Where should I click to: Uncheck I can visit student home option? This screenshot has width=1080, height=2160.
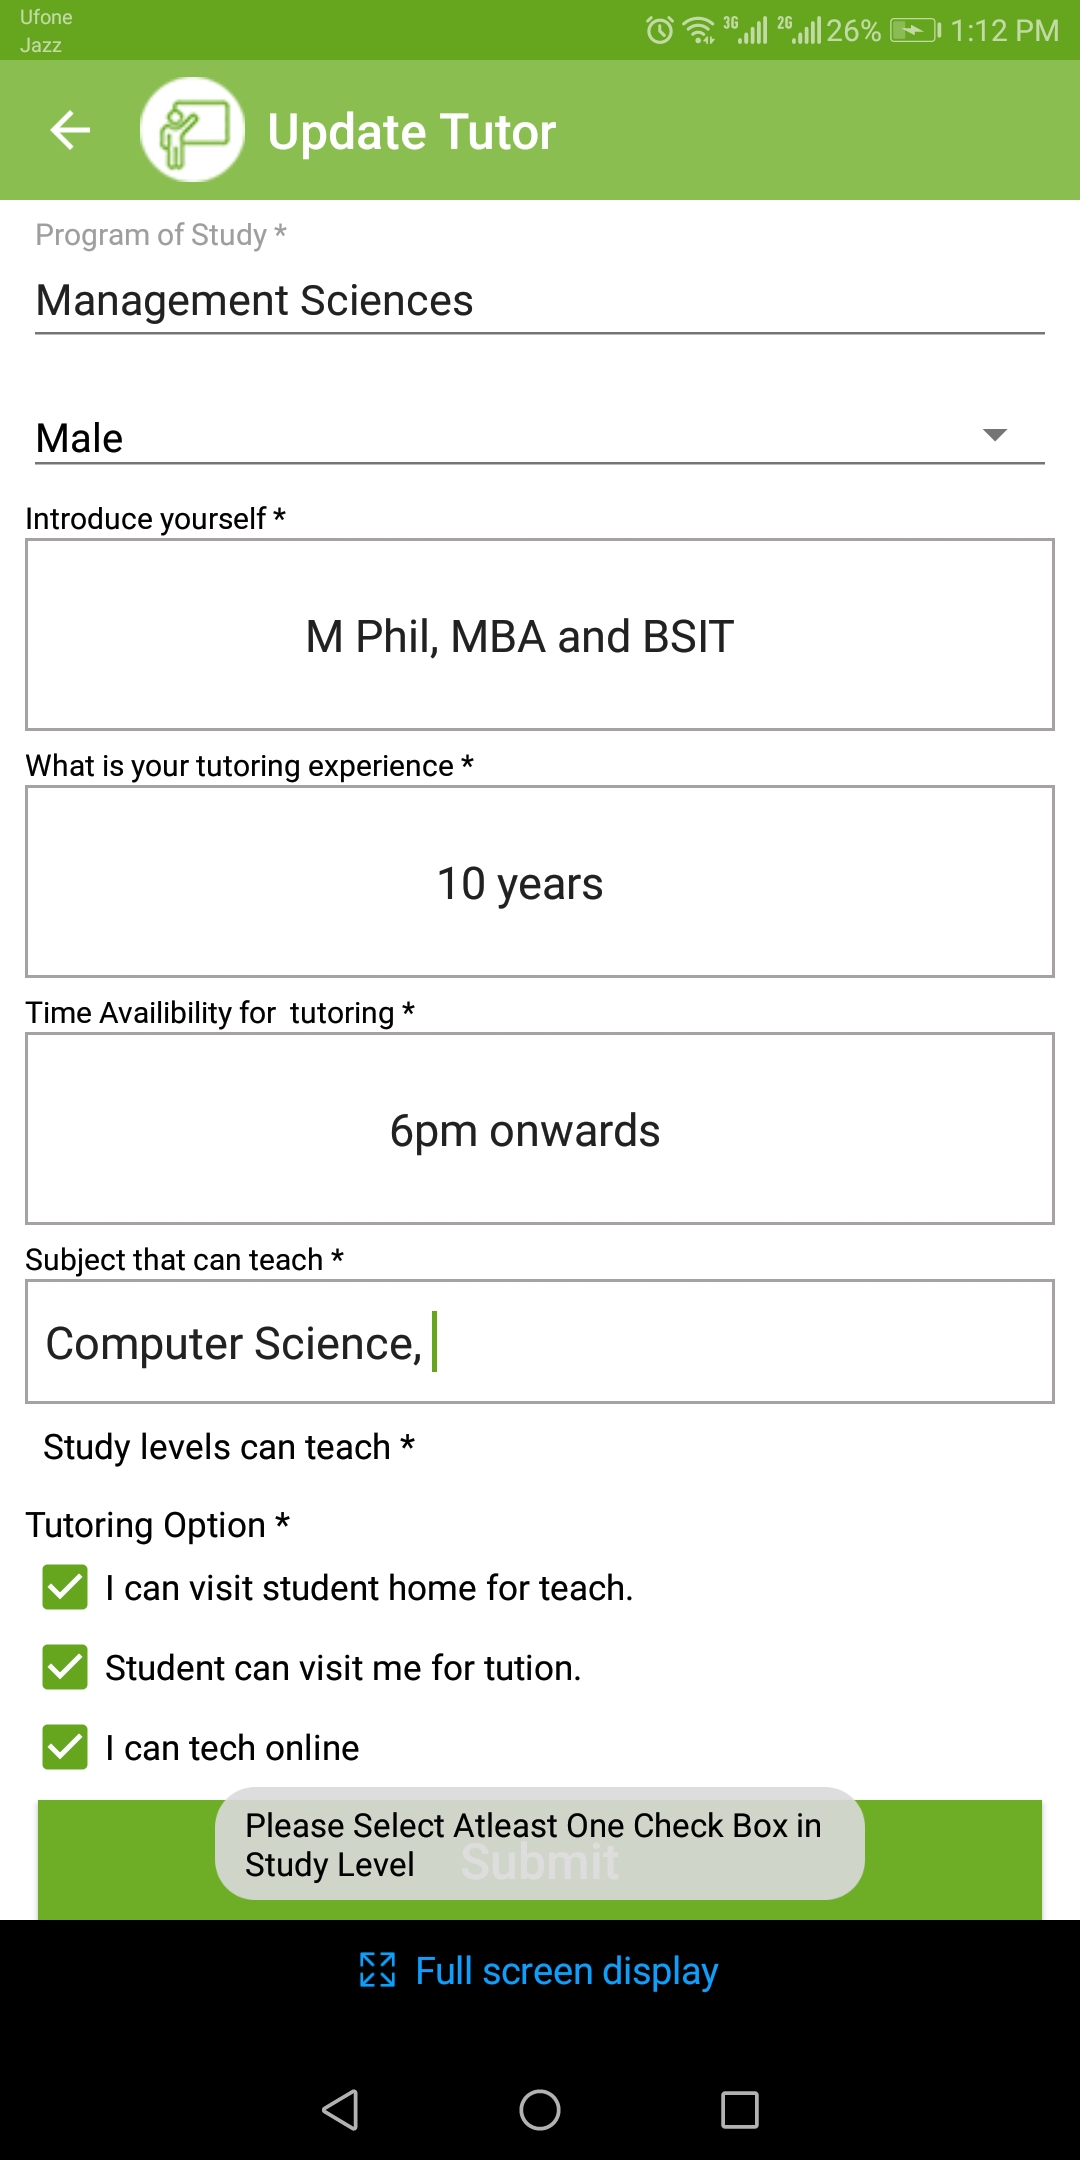[65, 1587]
